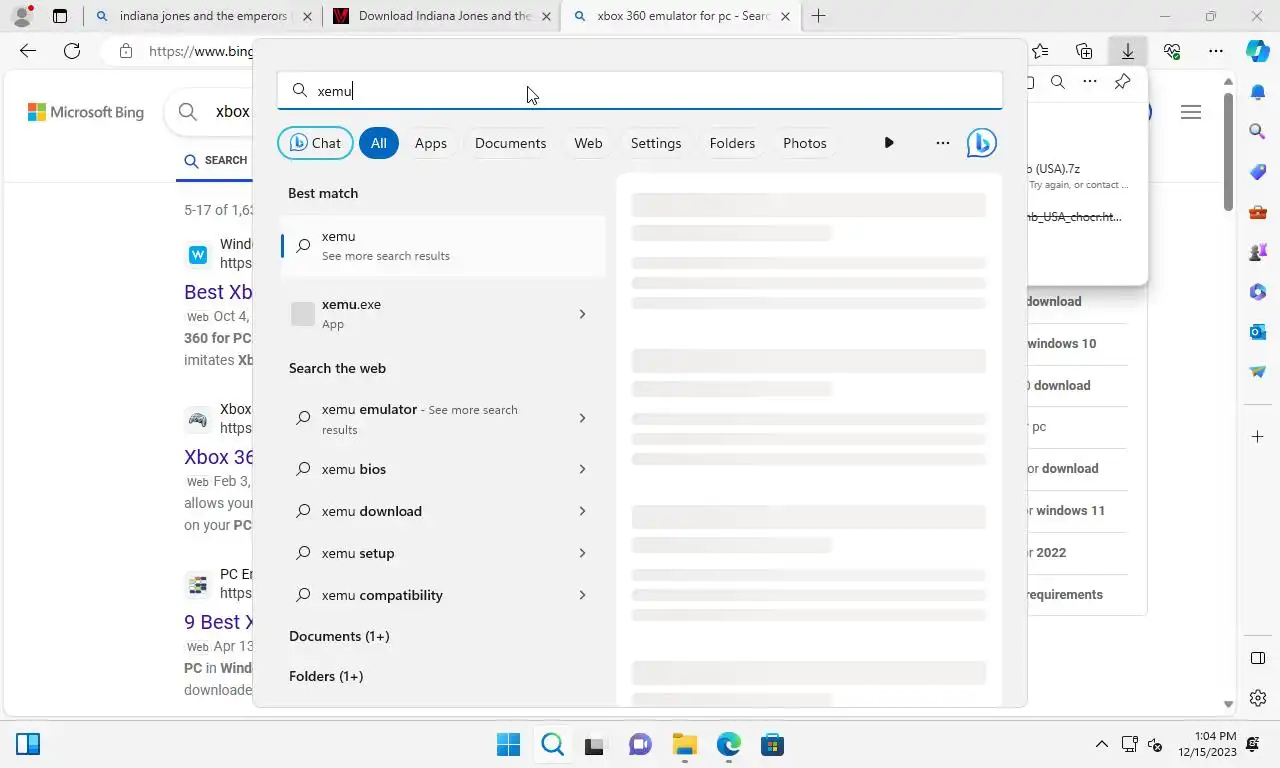Open the Windows Start button

[508, 745]
